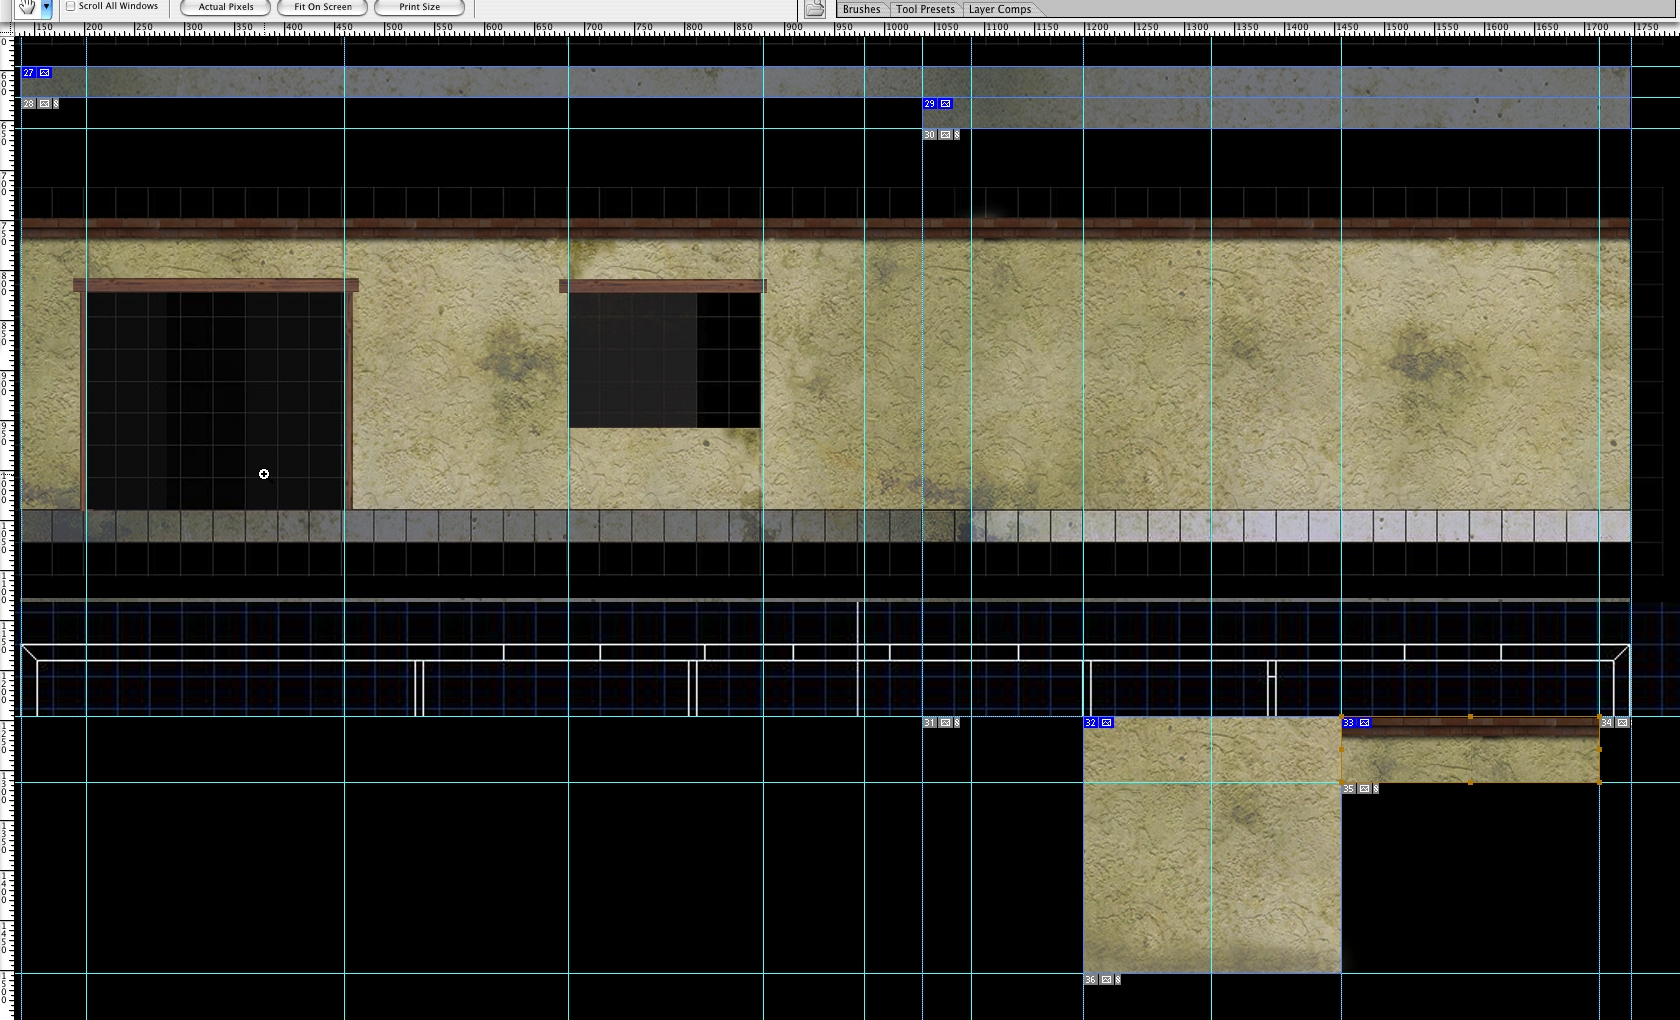
Task: Open the tool preset picker arrow
Action: pyautogui.click(x=46, y=7)
